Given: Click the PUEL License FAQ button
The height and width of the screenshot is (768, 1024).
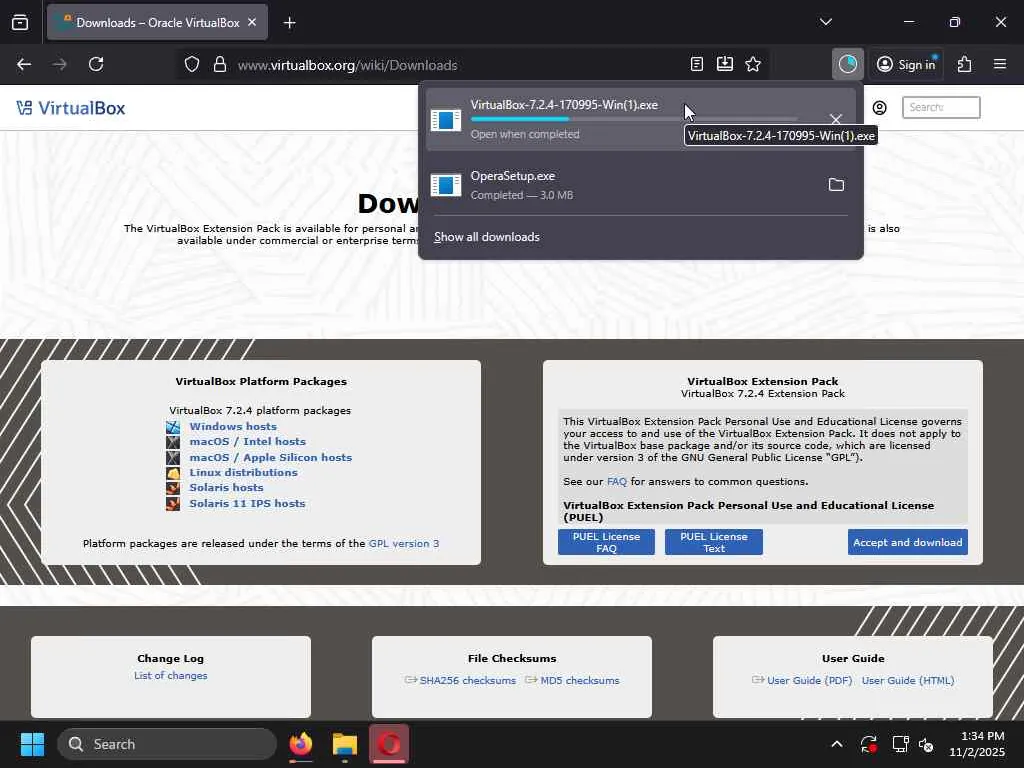Looking at the screenshot, I should point(606,542).
